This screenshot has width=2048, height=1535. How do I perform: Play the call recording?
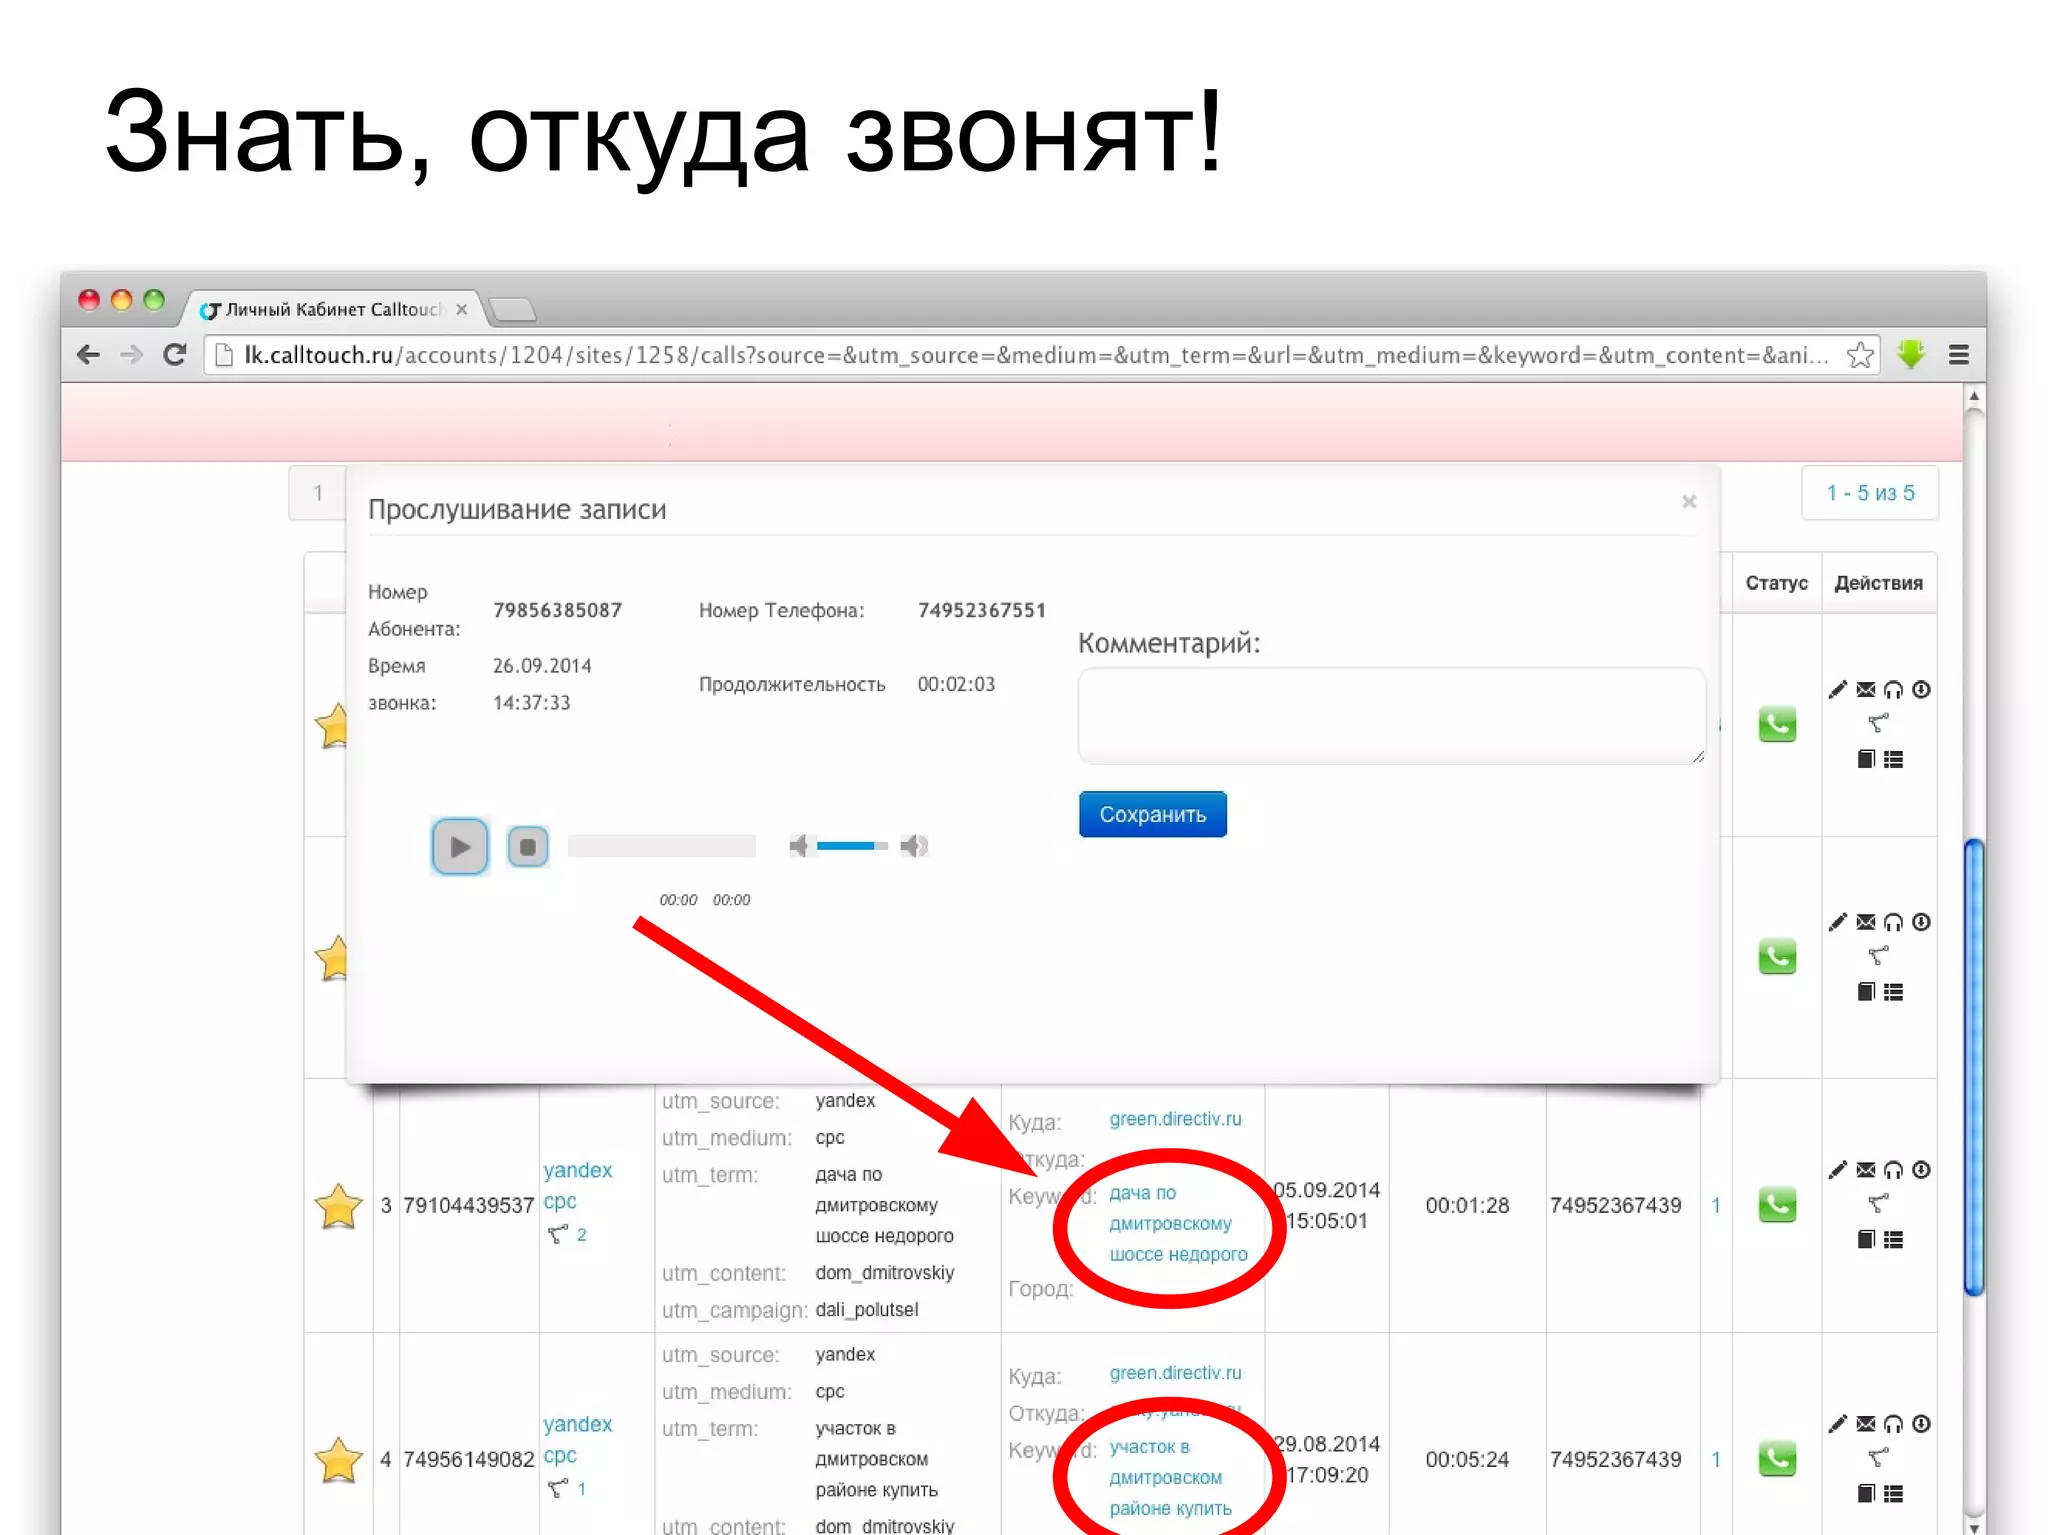(459, 846)
